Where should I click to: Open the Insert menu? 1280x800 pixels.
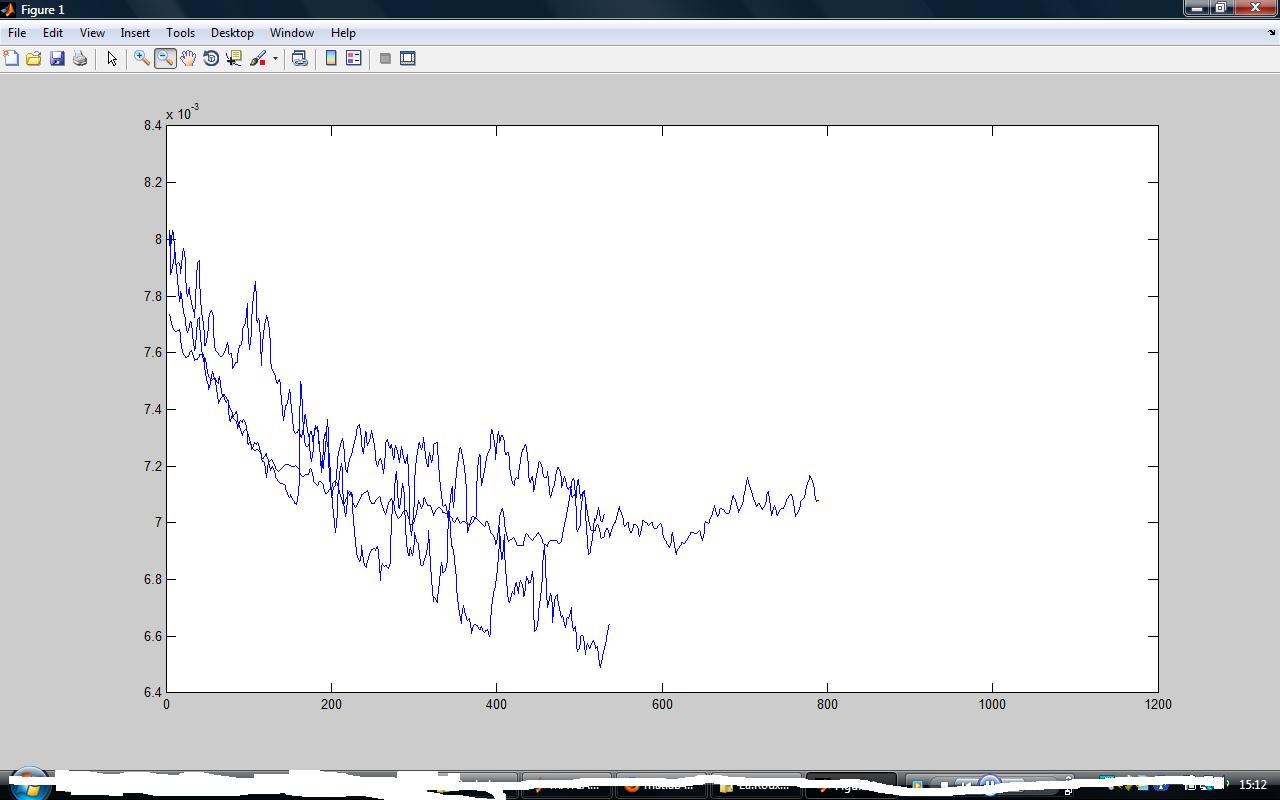point(135,33)
